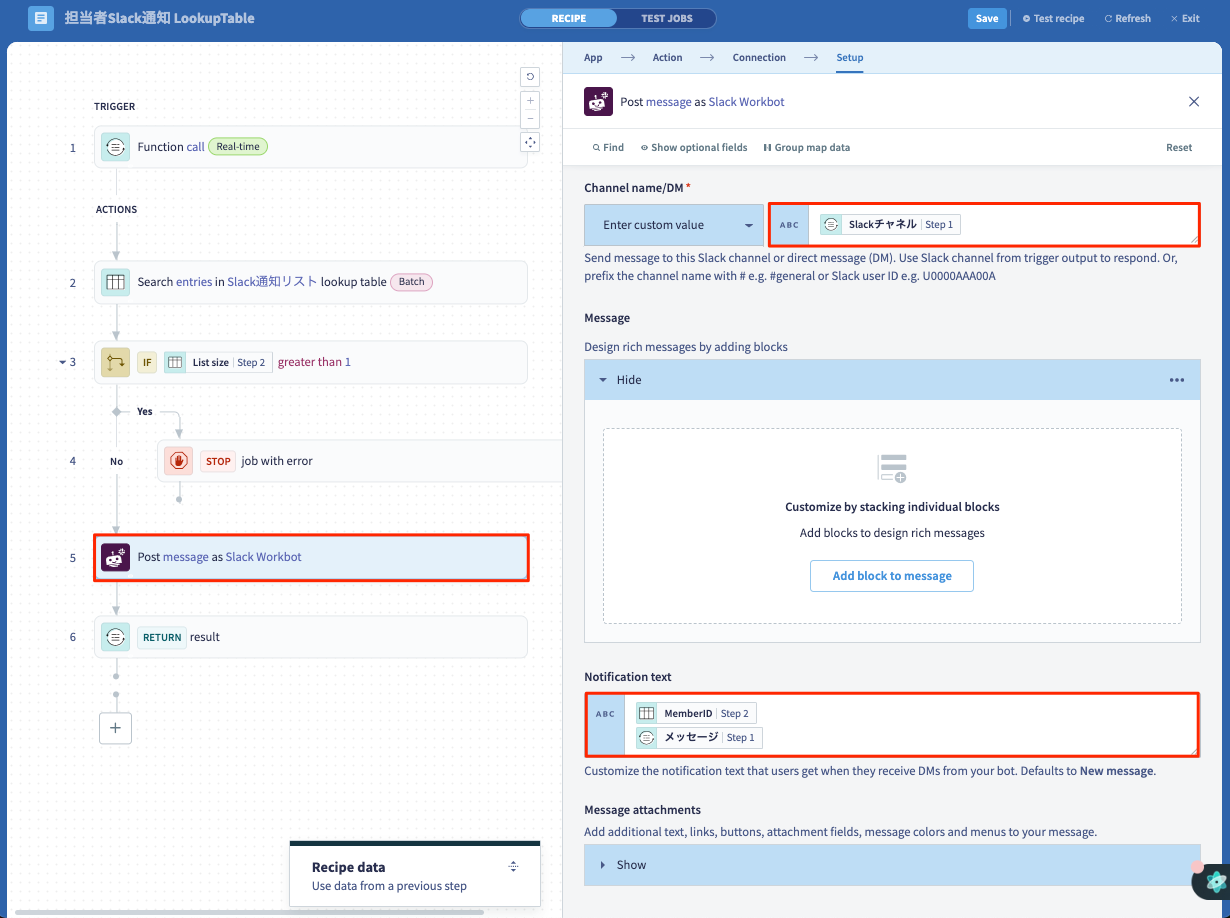The width and height of the screenshot is (1230, 918).
Task: Collapse step 3 IF condition arrow
Action: (x=61, y=362)
